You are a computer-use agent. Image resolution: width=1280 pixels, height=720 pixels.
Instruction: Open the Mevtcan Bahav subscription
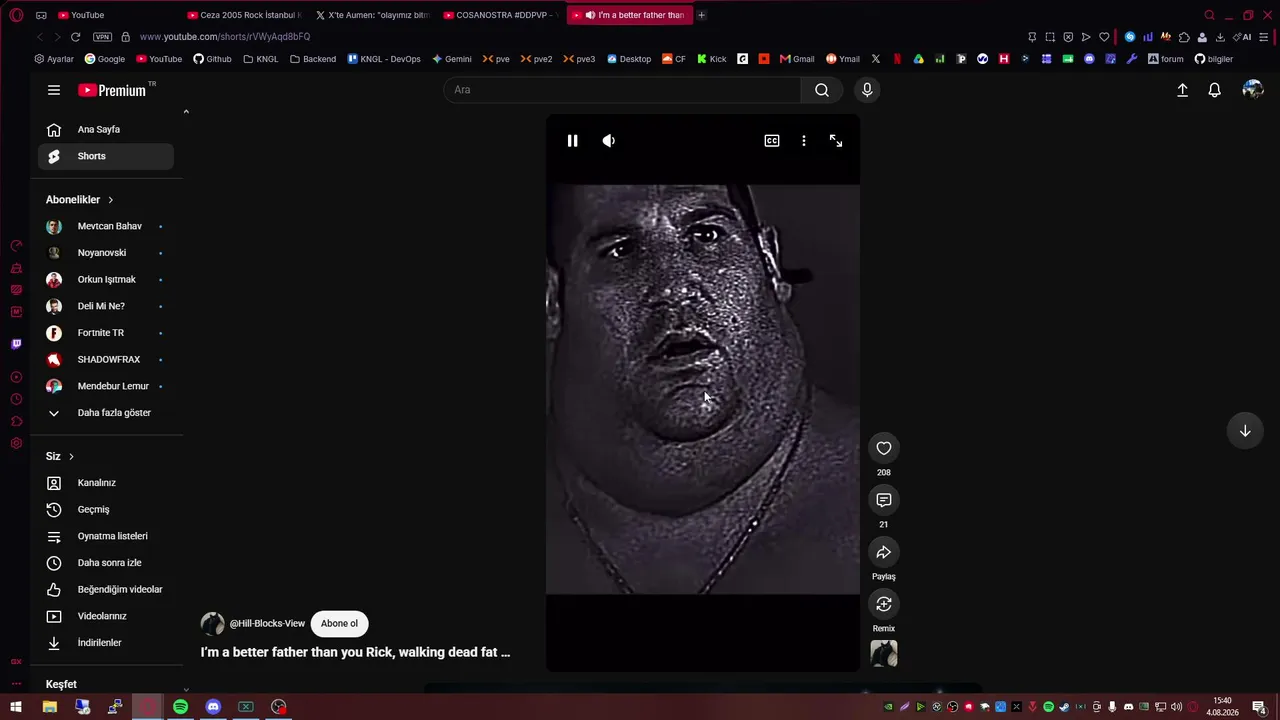click(x=106, y=226)
